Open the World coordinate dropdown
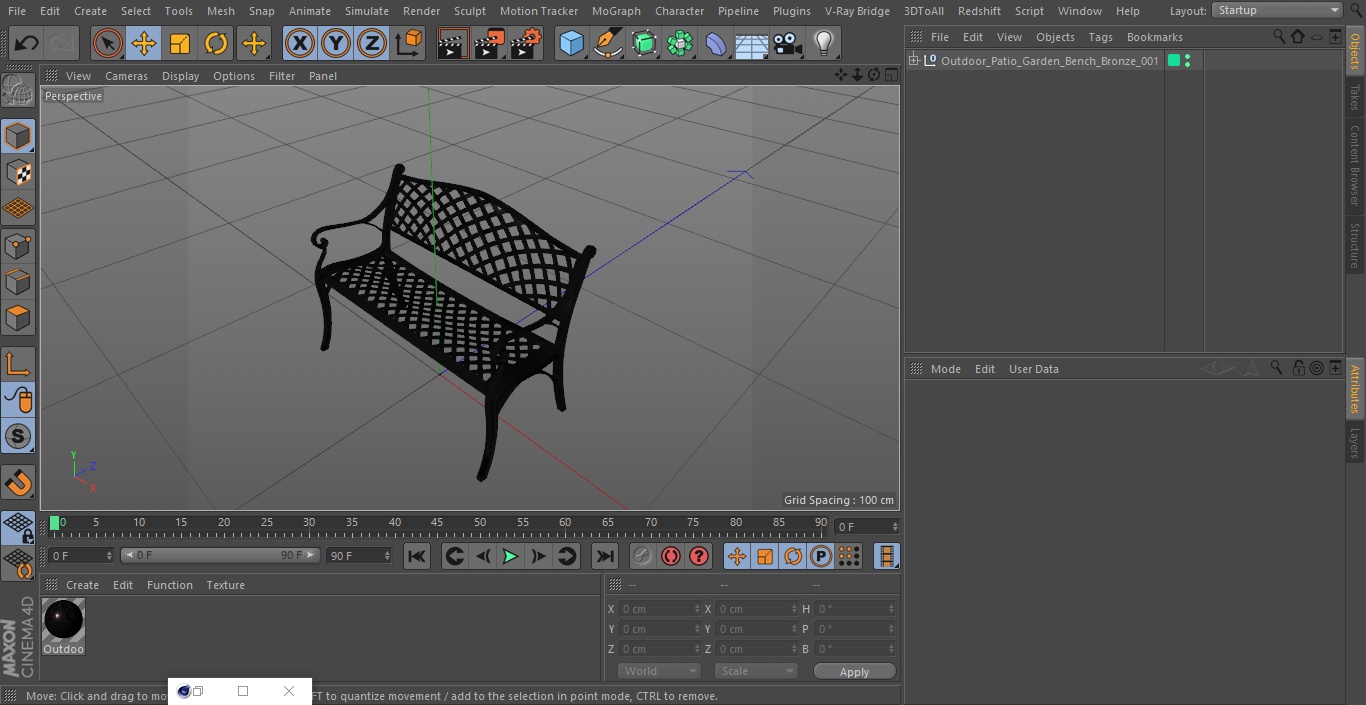Screen dimensions: 1366x705 pos(659,671)
